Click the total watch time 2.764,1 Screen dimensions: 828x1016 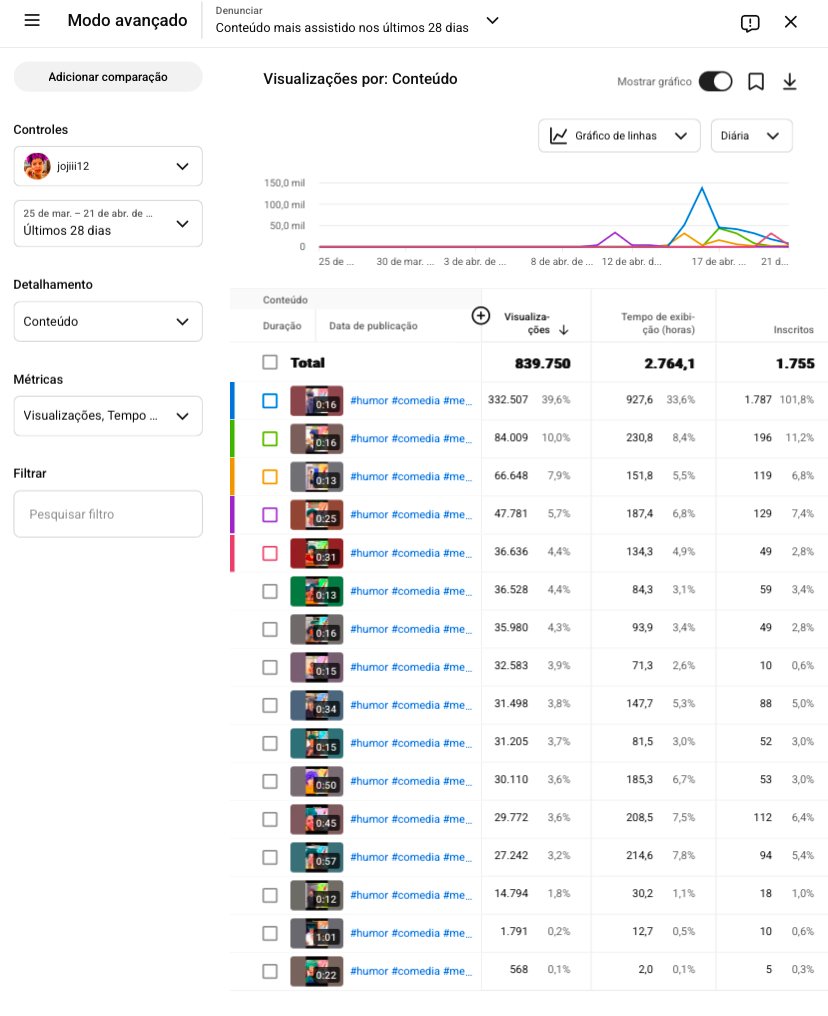[x=669, y=363]
